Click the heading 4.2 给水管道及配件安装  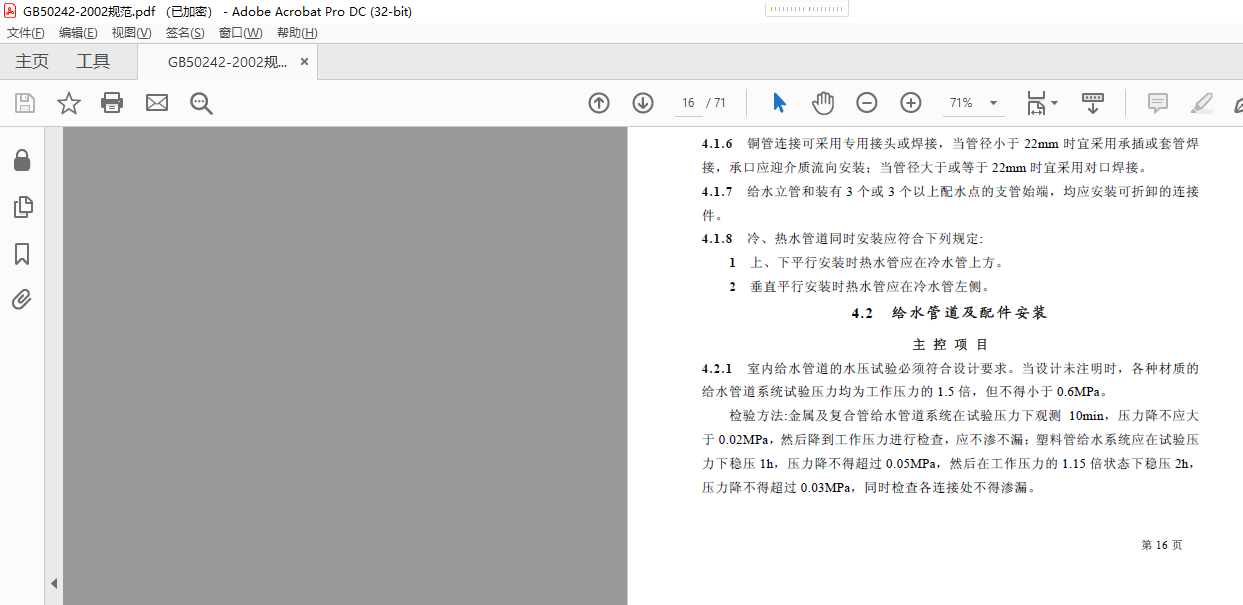949,313
